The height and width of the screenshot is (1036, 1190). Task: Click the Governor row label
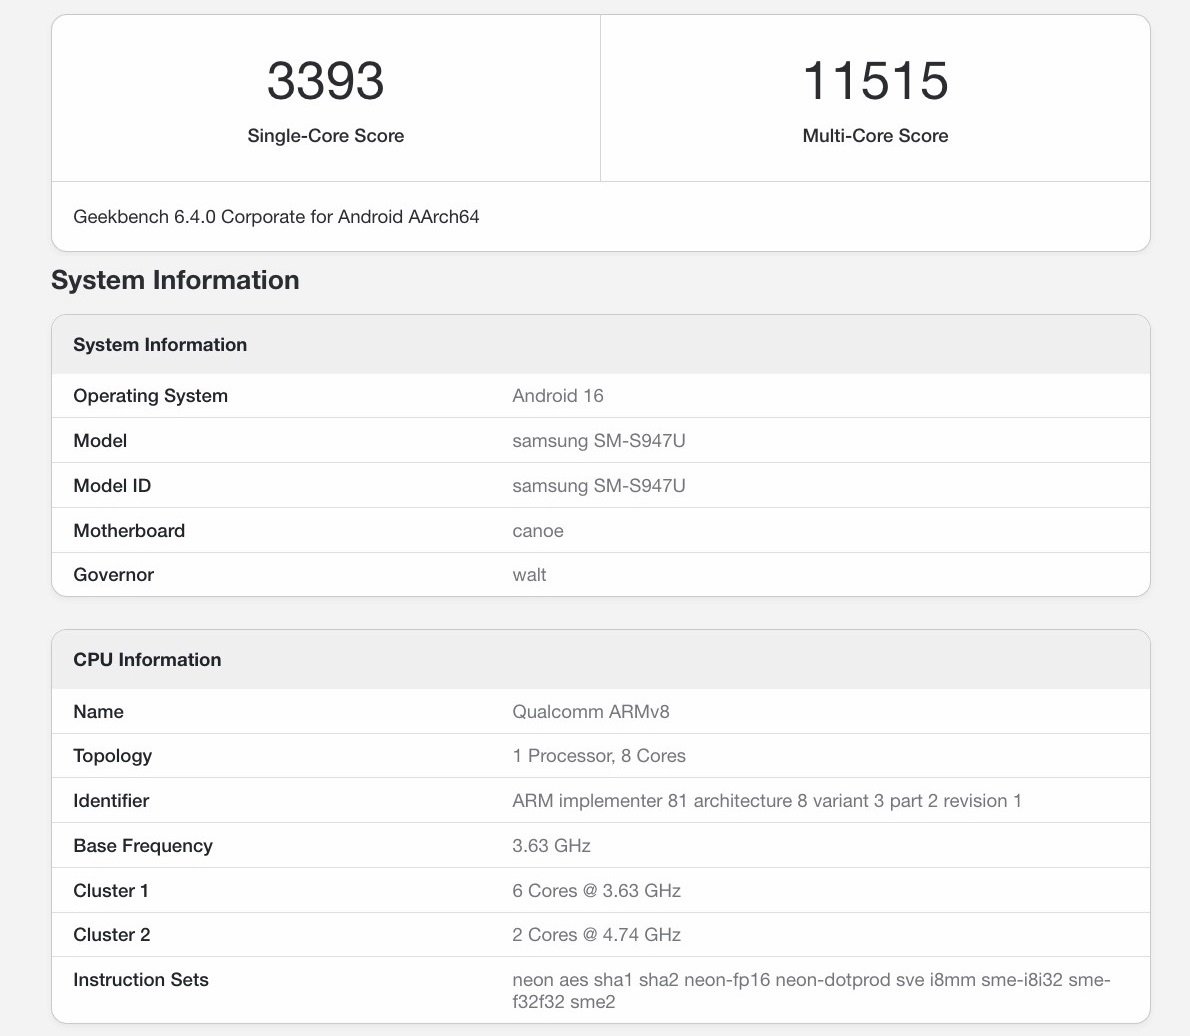point(114,575)
